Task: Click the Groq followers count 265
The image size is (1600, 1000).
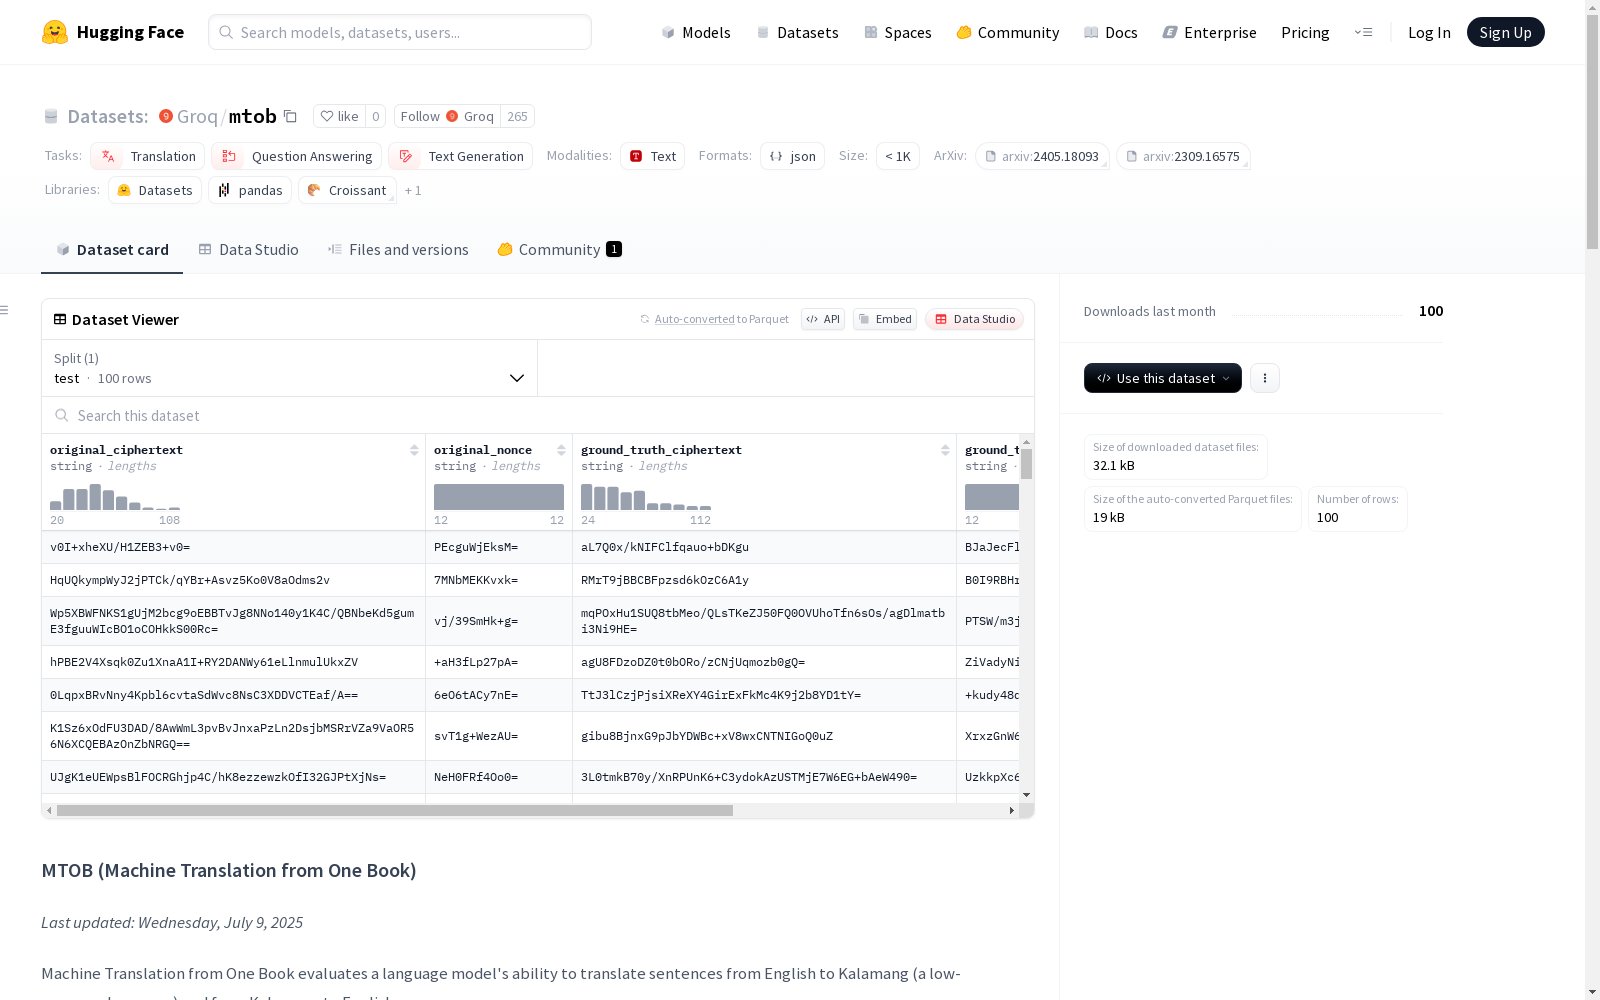Action: pos(517,116)
